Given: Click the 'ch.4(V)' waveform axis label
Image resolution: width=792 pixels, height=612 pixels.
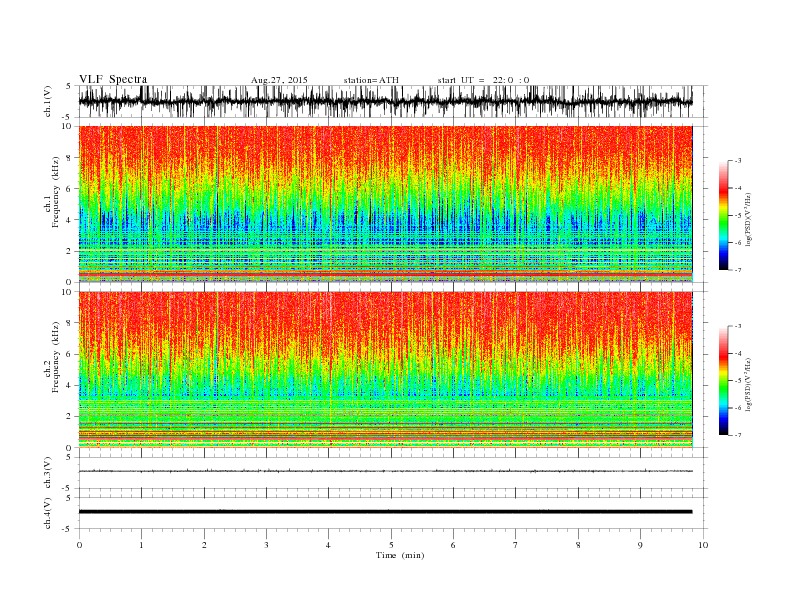Looking at the screenshot, I should (48, 513).
